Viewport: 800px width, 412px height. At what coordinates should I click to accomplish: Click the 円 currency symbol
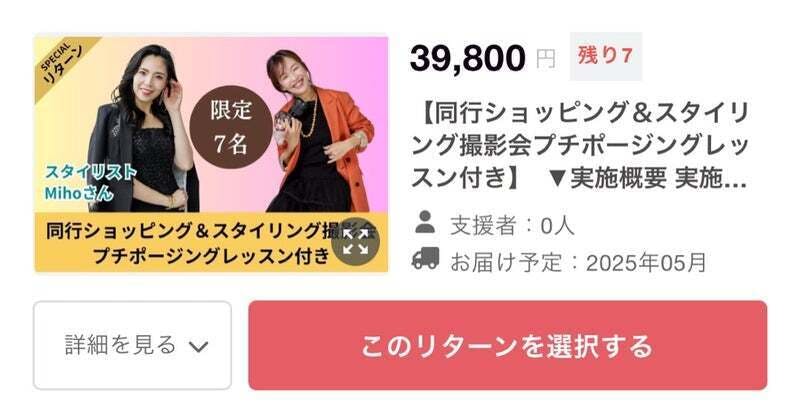tap(545, 60)
